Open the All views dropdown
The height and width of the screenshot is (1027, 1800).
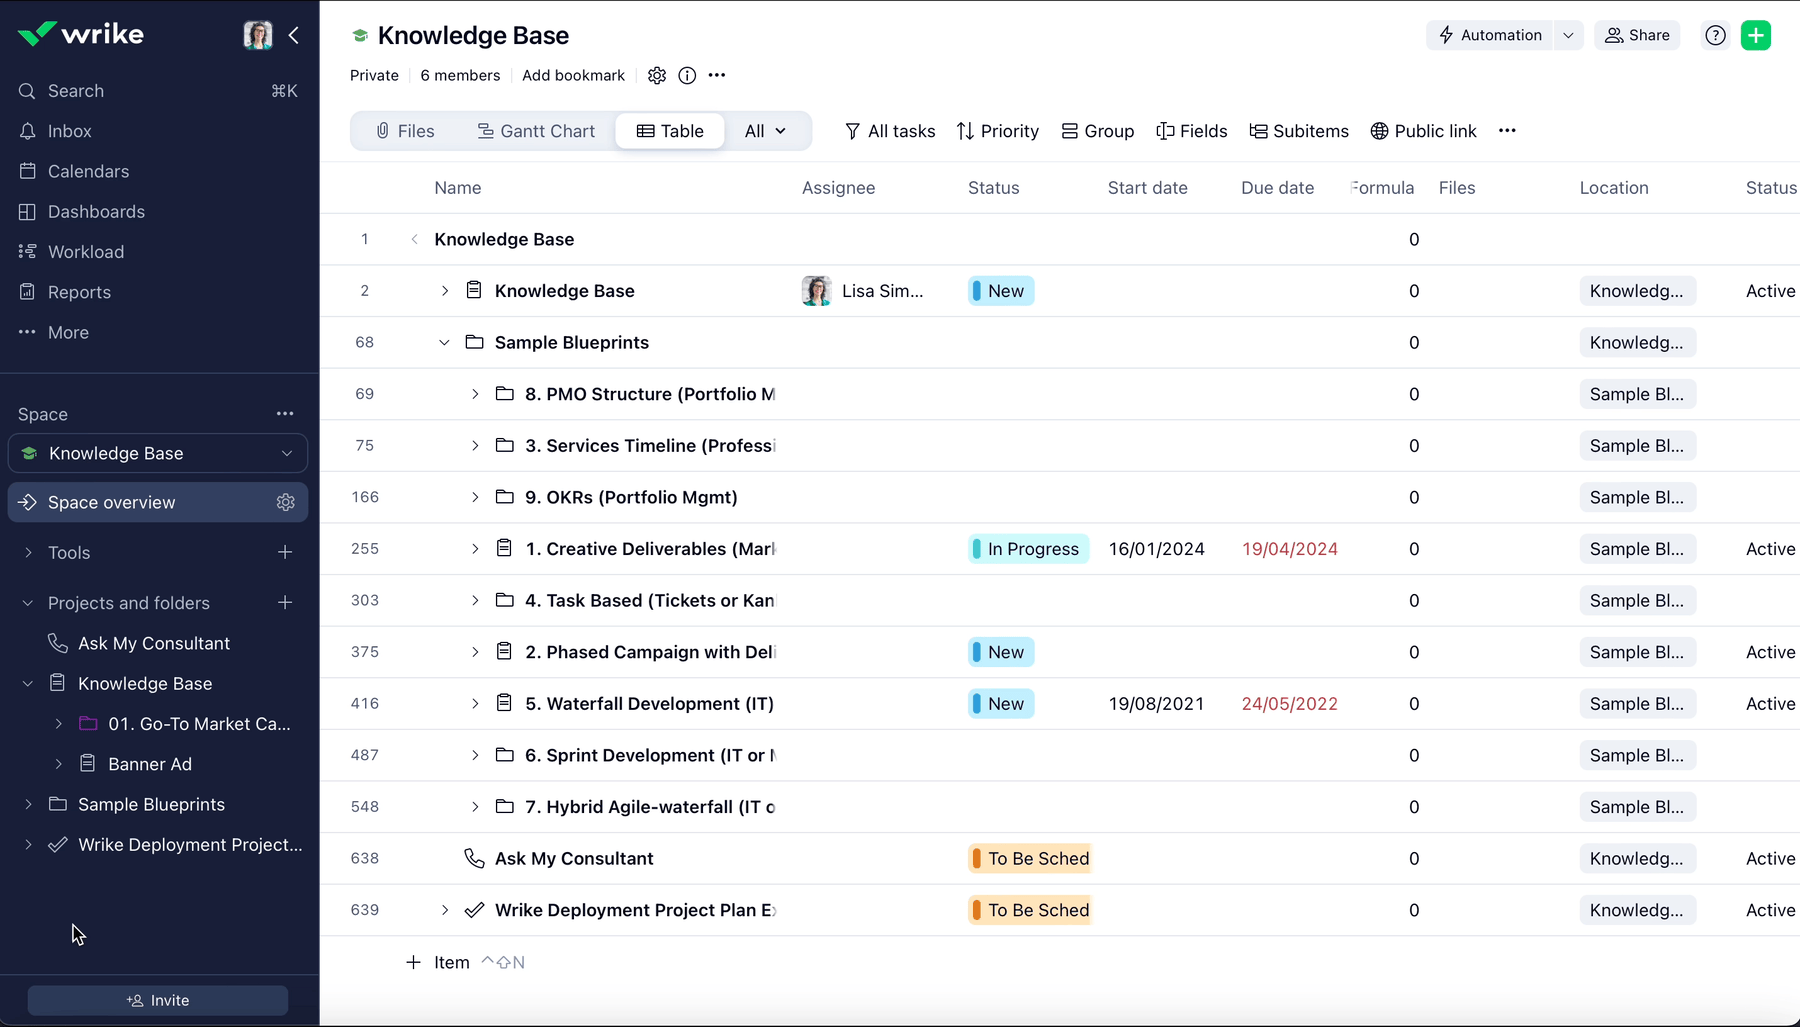765,131
